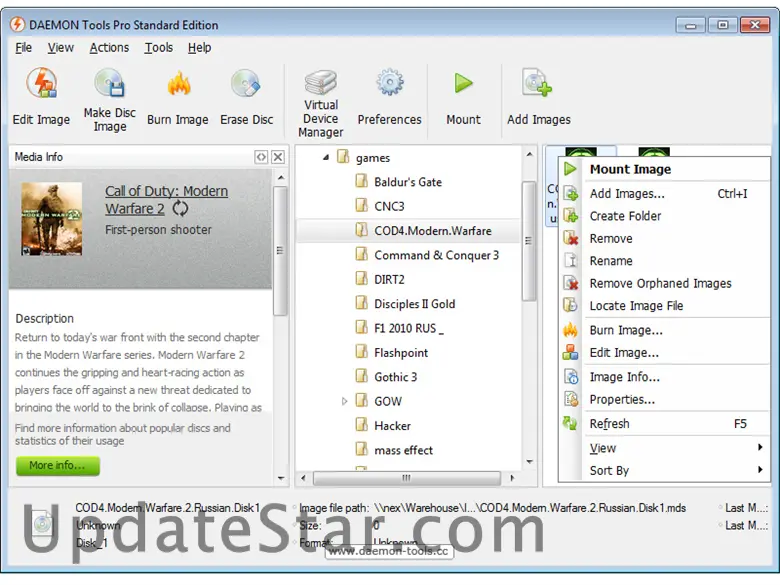Open Call of Duty: Modern Warfare 2 link
This screenshot has height=585, width=780.
point(166,199)
